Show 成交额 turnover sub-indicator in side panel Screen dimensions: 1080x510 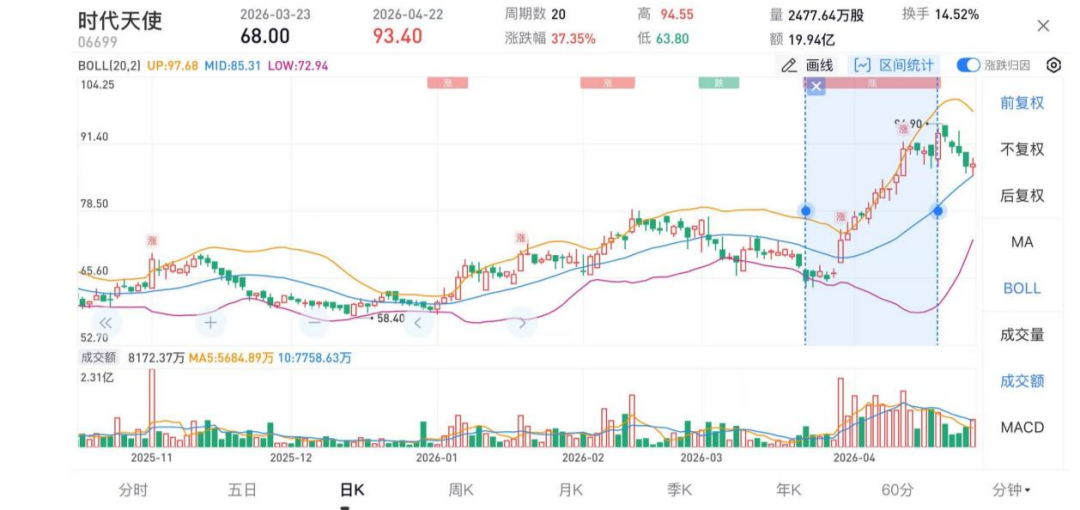(1022, 381)
